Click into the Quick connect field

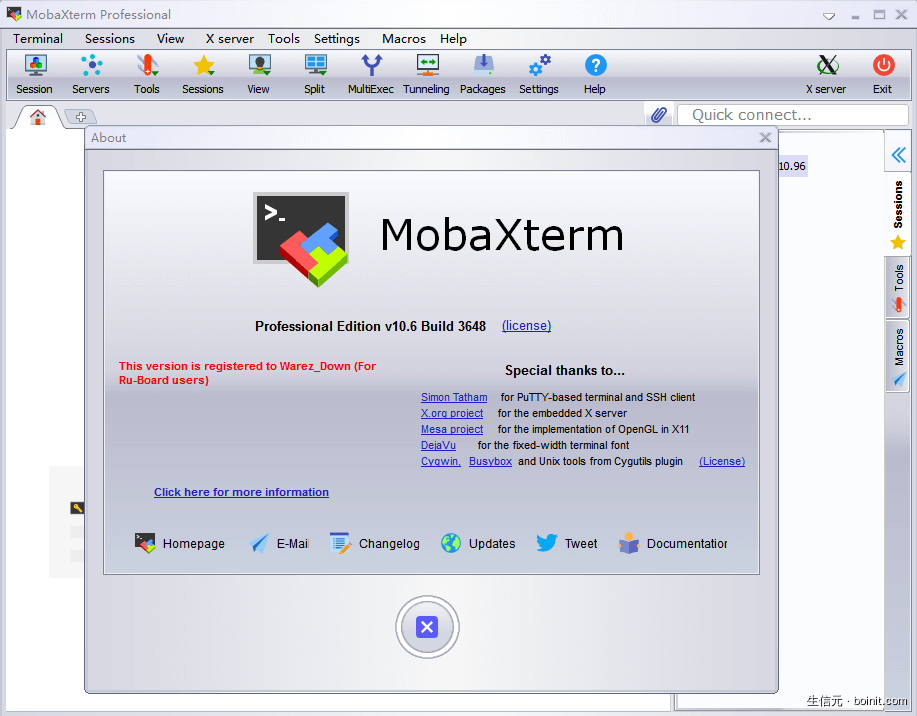pyautogui.click(x=792, y=115)
